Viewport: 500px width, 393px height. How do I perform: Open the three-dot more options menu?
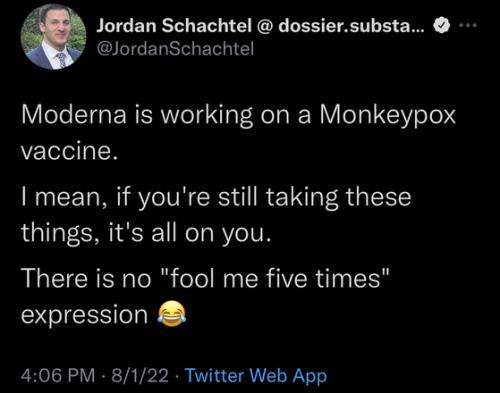click(x=468, y=25)
